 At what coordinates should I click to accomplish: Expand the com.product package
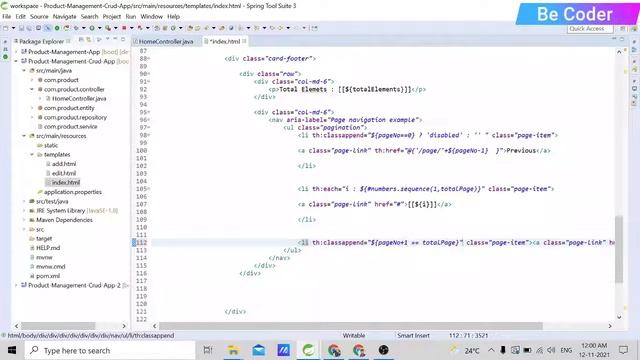click(x=32, y=80)
